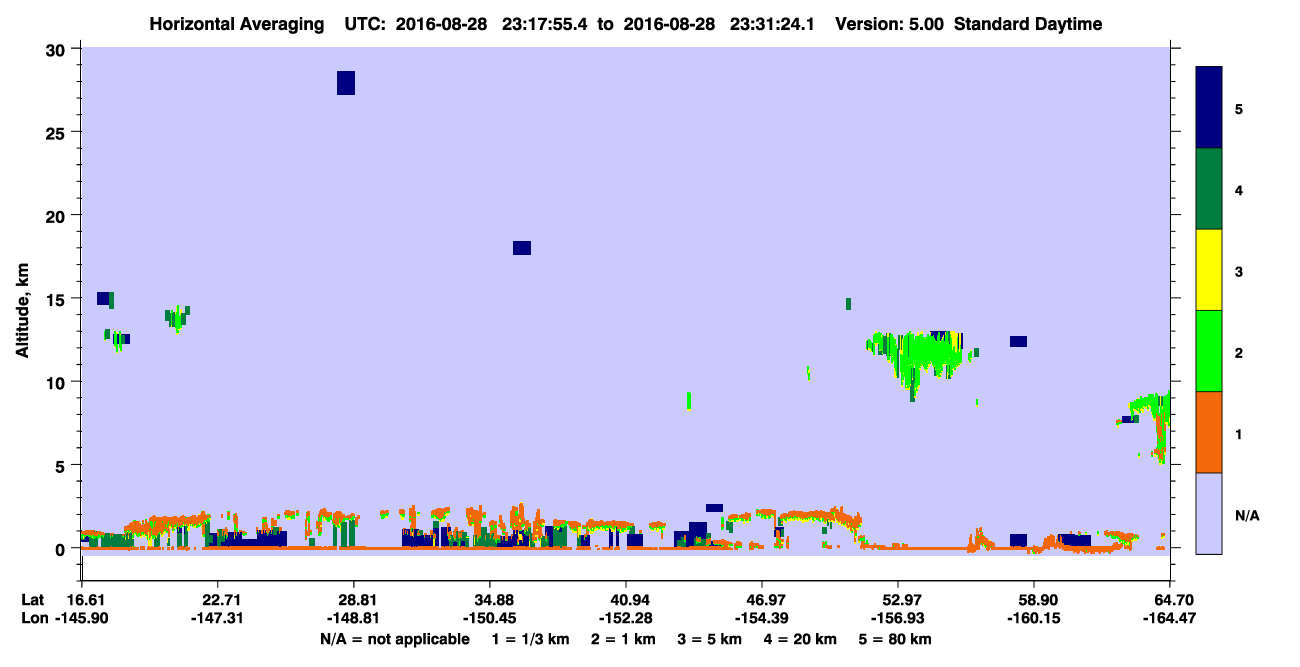Screen dimensions: 1300x667
Task: Click the dark blue feature near 28 km altitude
Action: 346,83
